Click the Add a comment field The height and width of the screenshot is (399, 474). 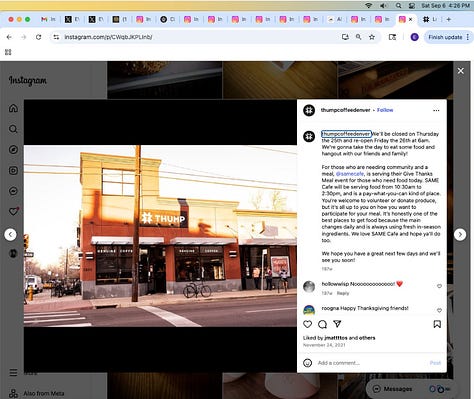click(370, 363)
